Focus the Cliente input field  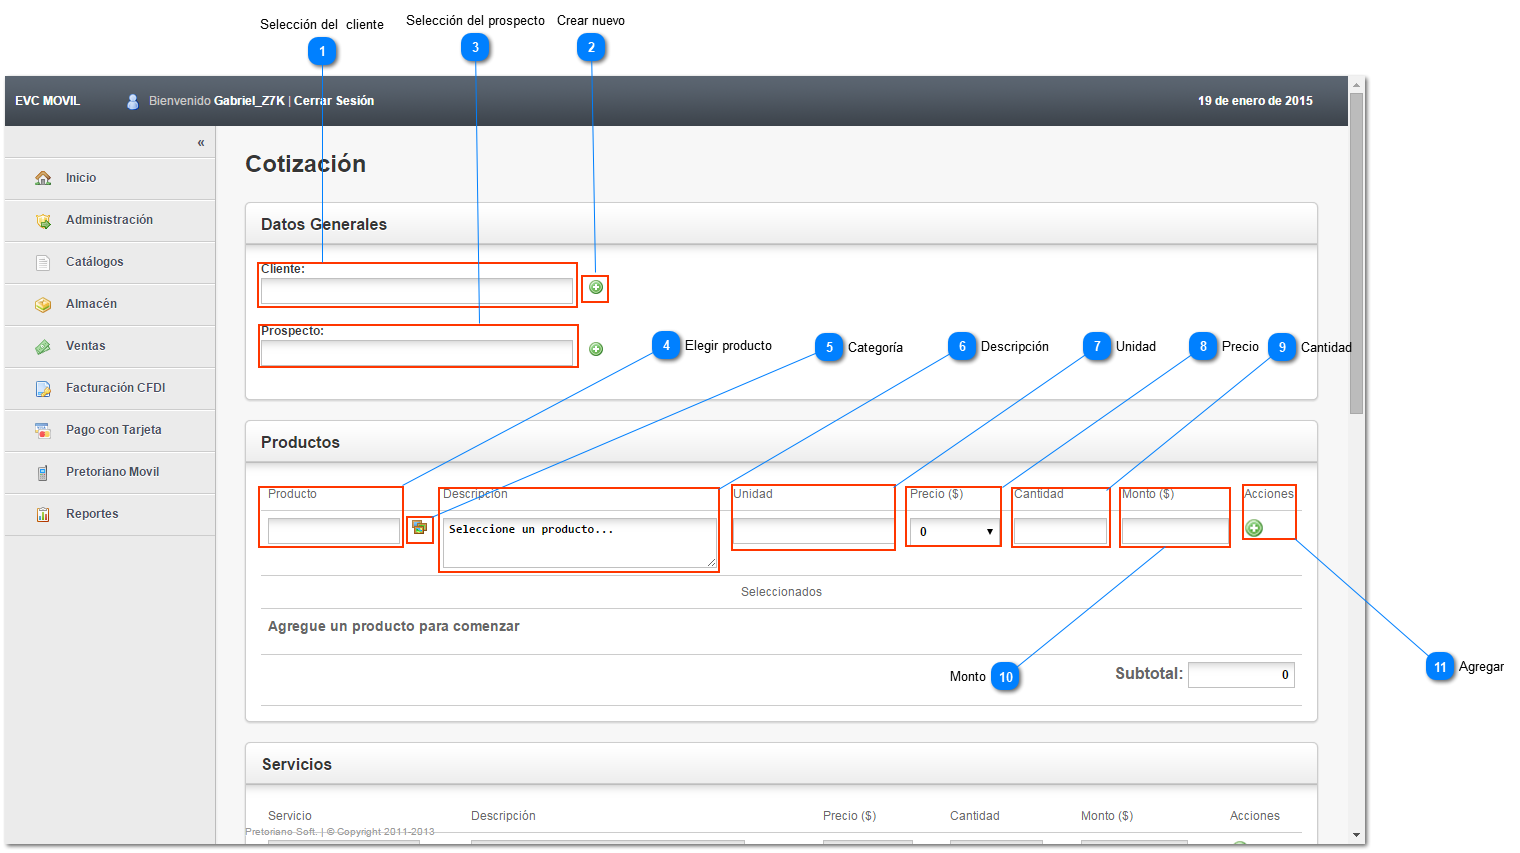(417, 291)
